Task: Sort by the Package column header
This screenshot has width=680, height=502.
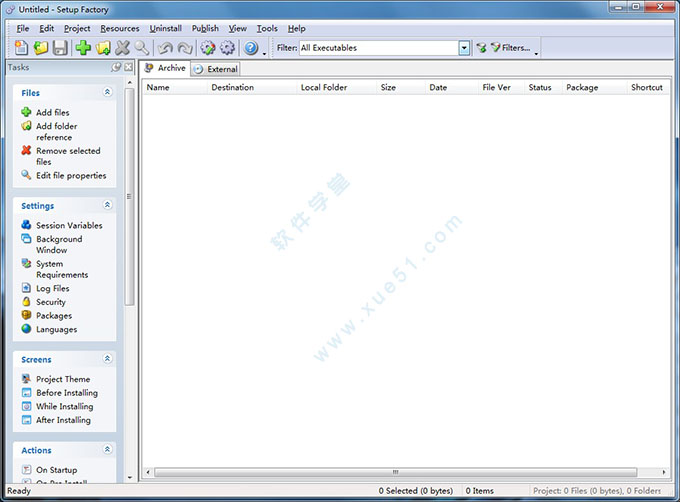Action: 595,88
